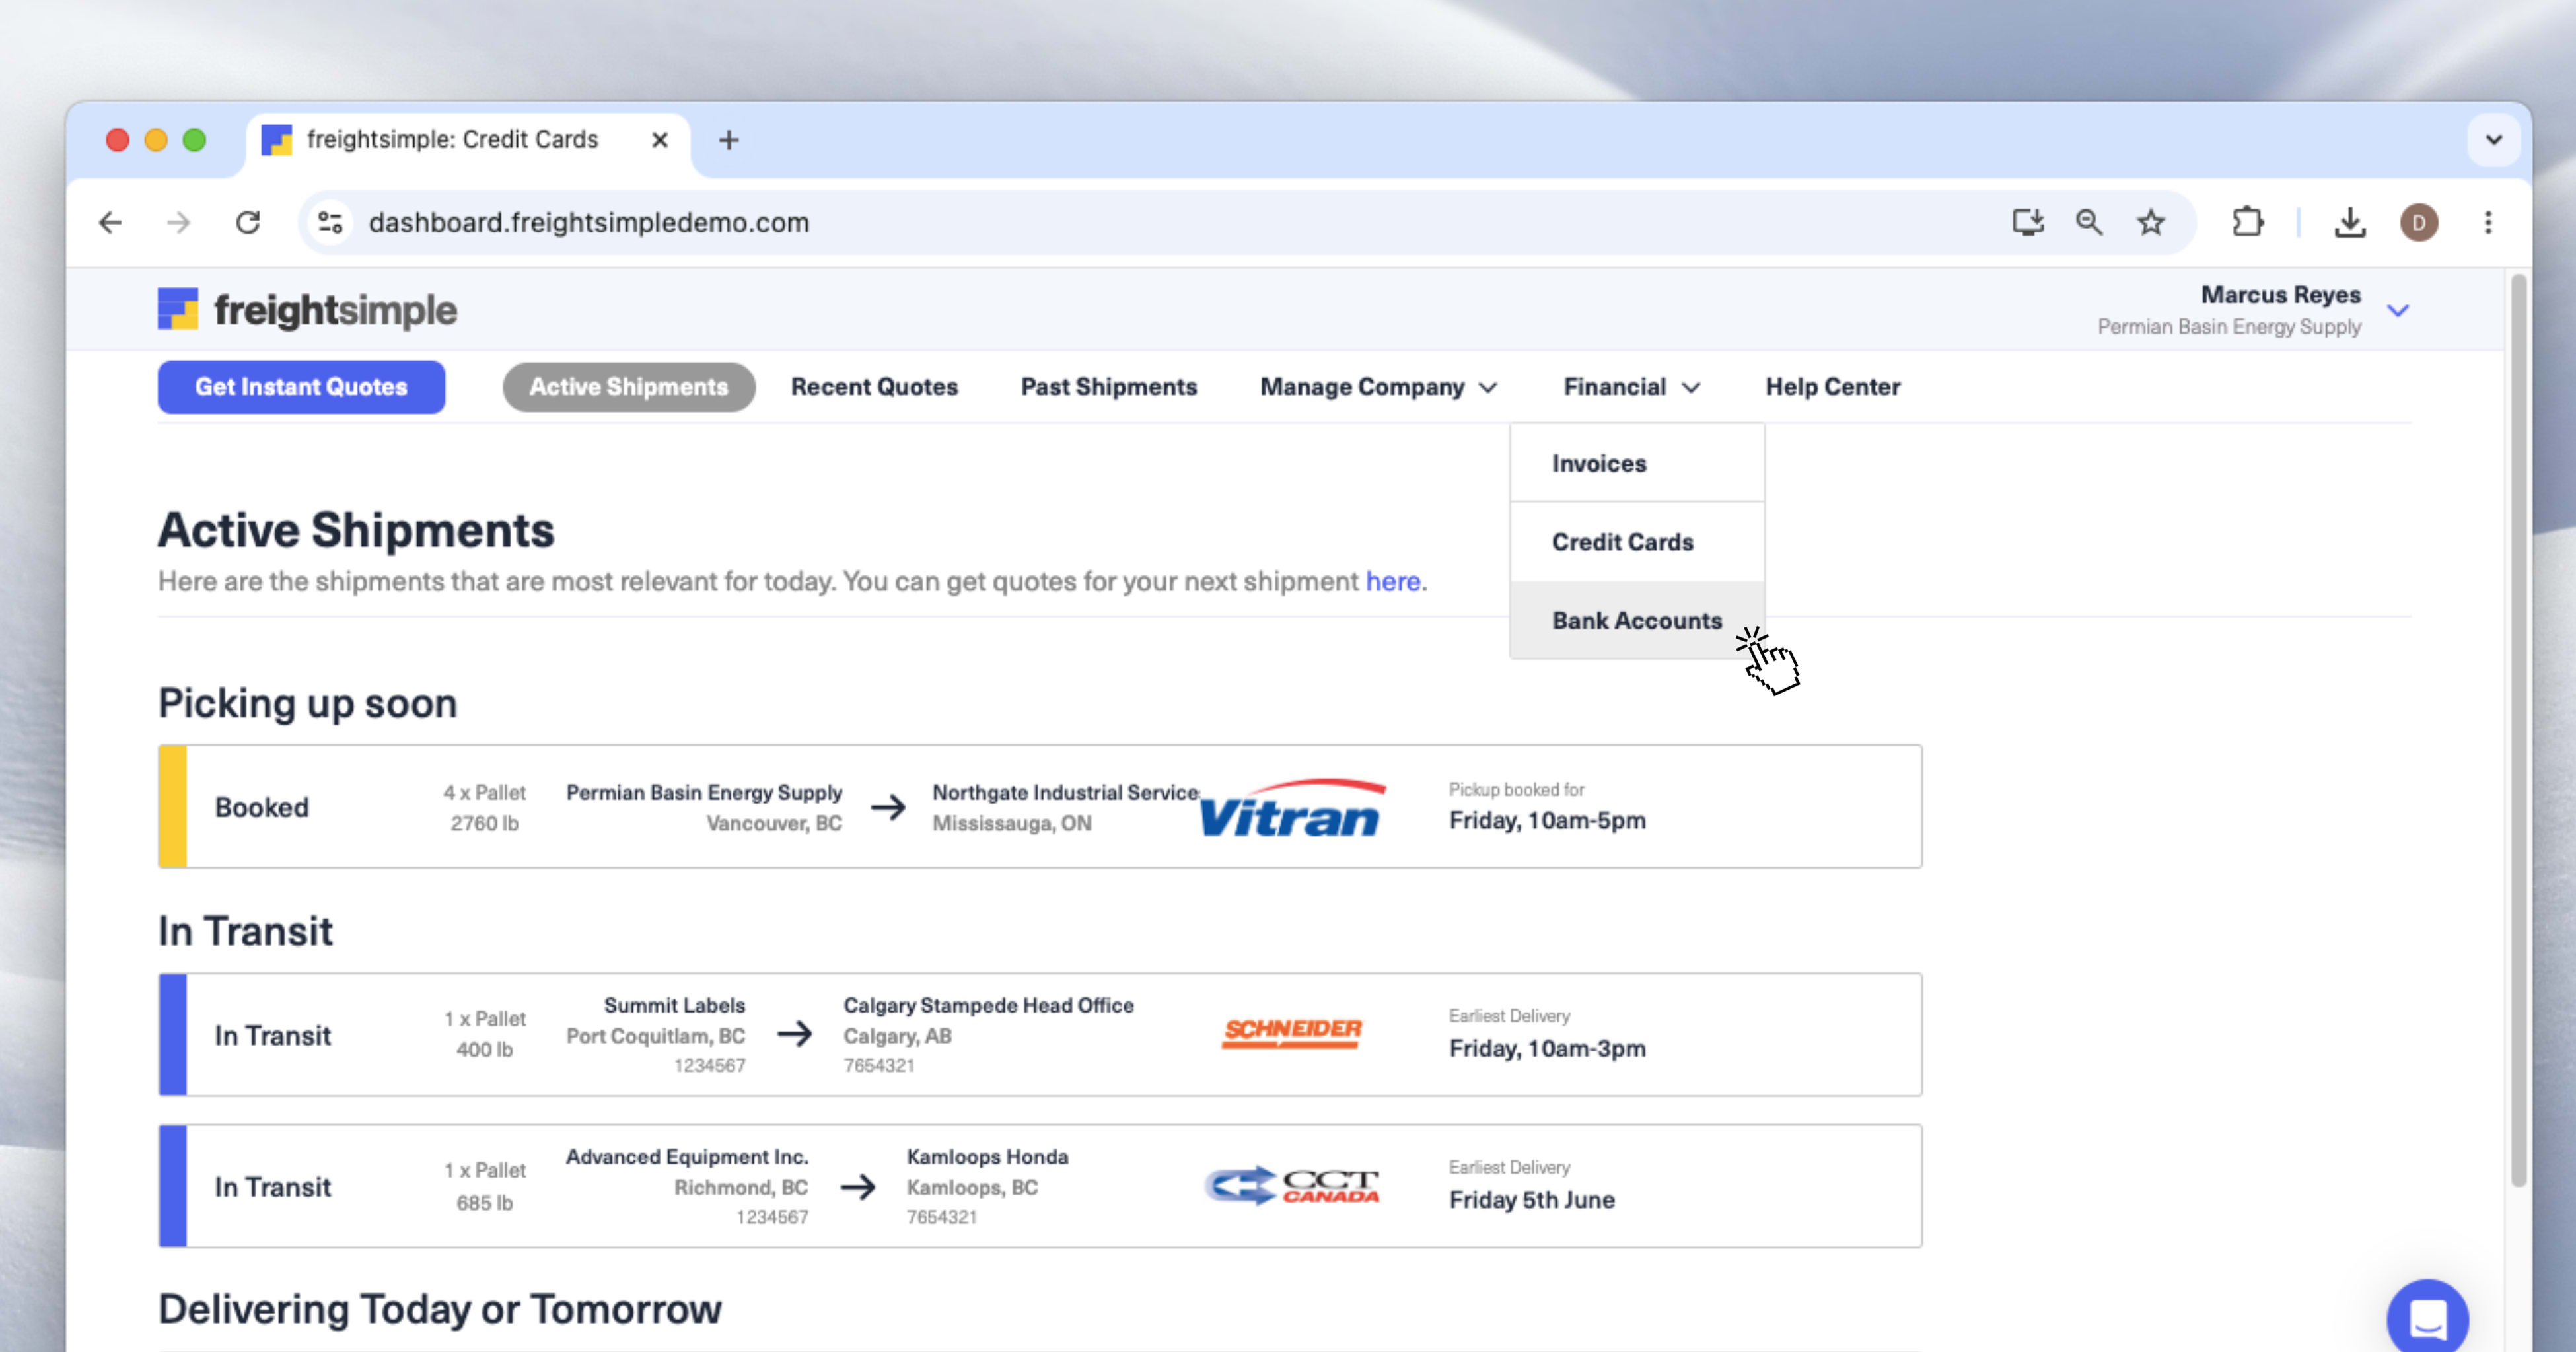Click 'Friday 5th June' delivery date
Screen dimensions: 2576x1352
point(1532,1199)
